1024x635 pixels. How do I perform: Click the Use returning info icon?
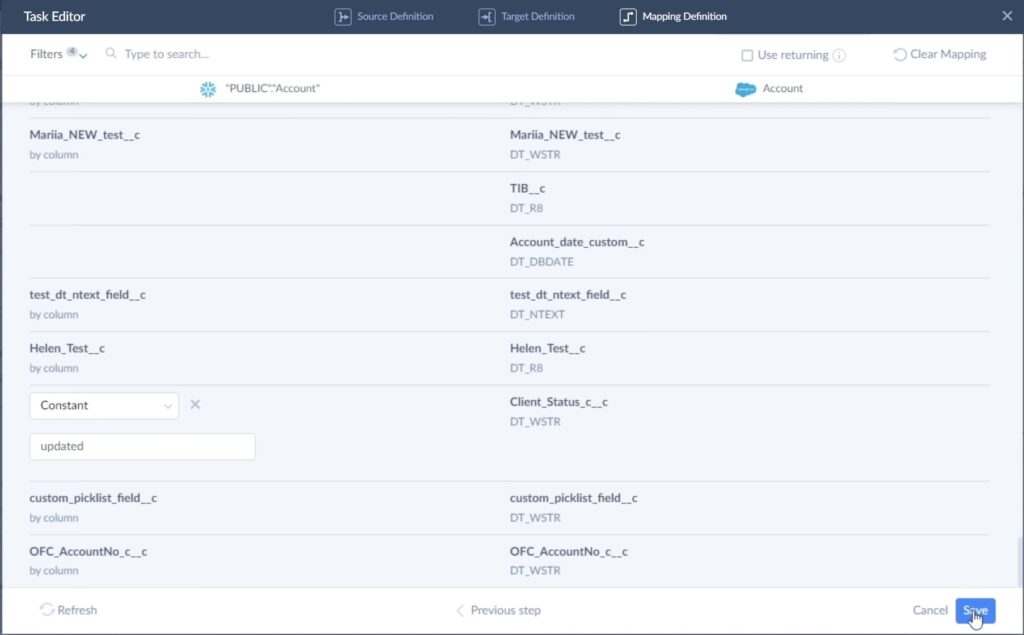pyautogui.click(x=839, y=56)
